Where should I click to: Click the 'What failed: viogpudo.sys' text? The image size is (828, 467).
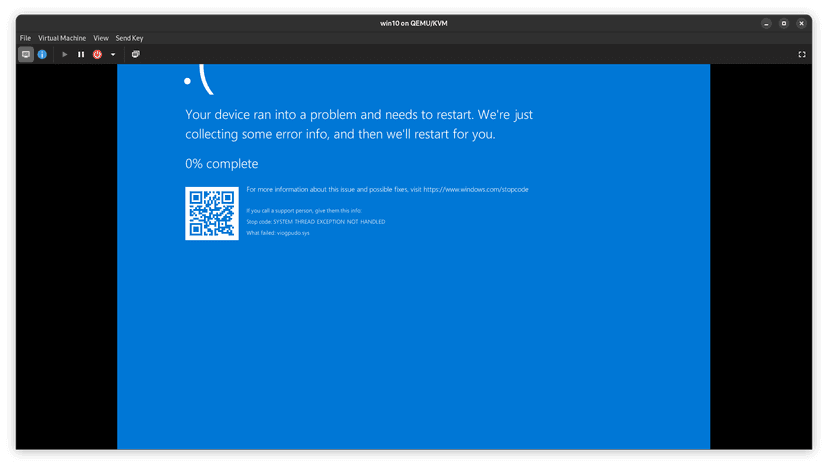pos(277,233)
